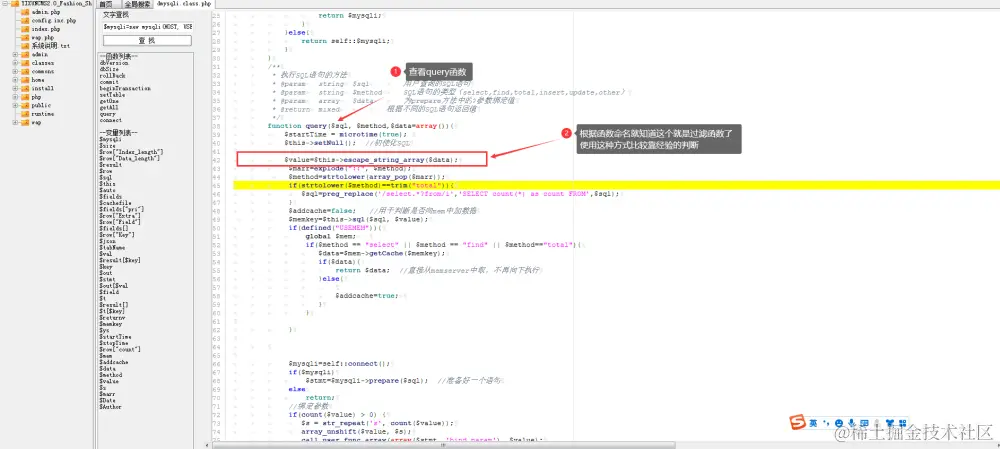This screenshot has height=449, width=1000.
Task: Select the $Author variable
Action: pyautogui.click(x=111, y=406)
